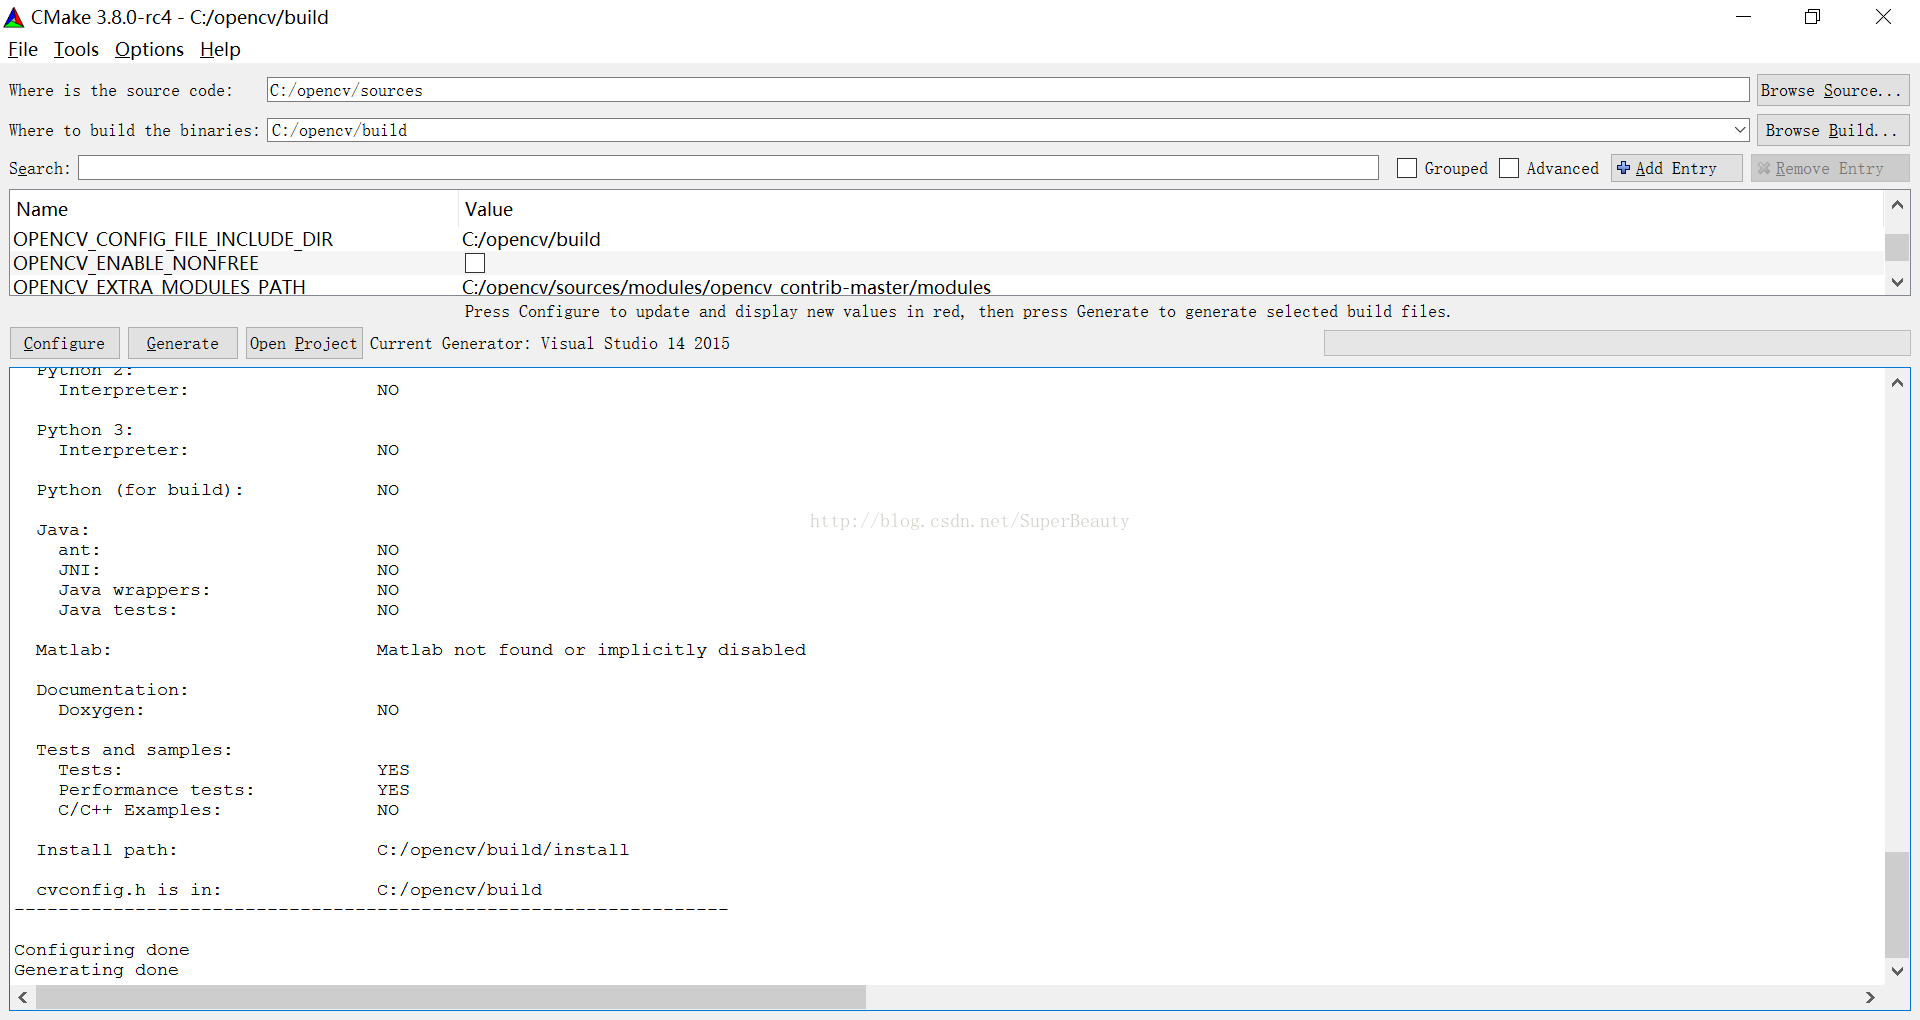Enable the Advanced checkbox

[1509, 168]
